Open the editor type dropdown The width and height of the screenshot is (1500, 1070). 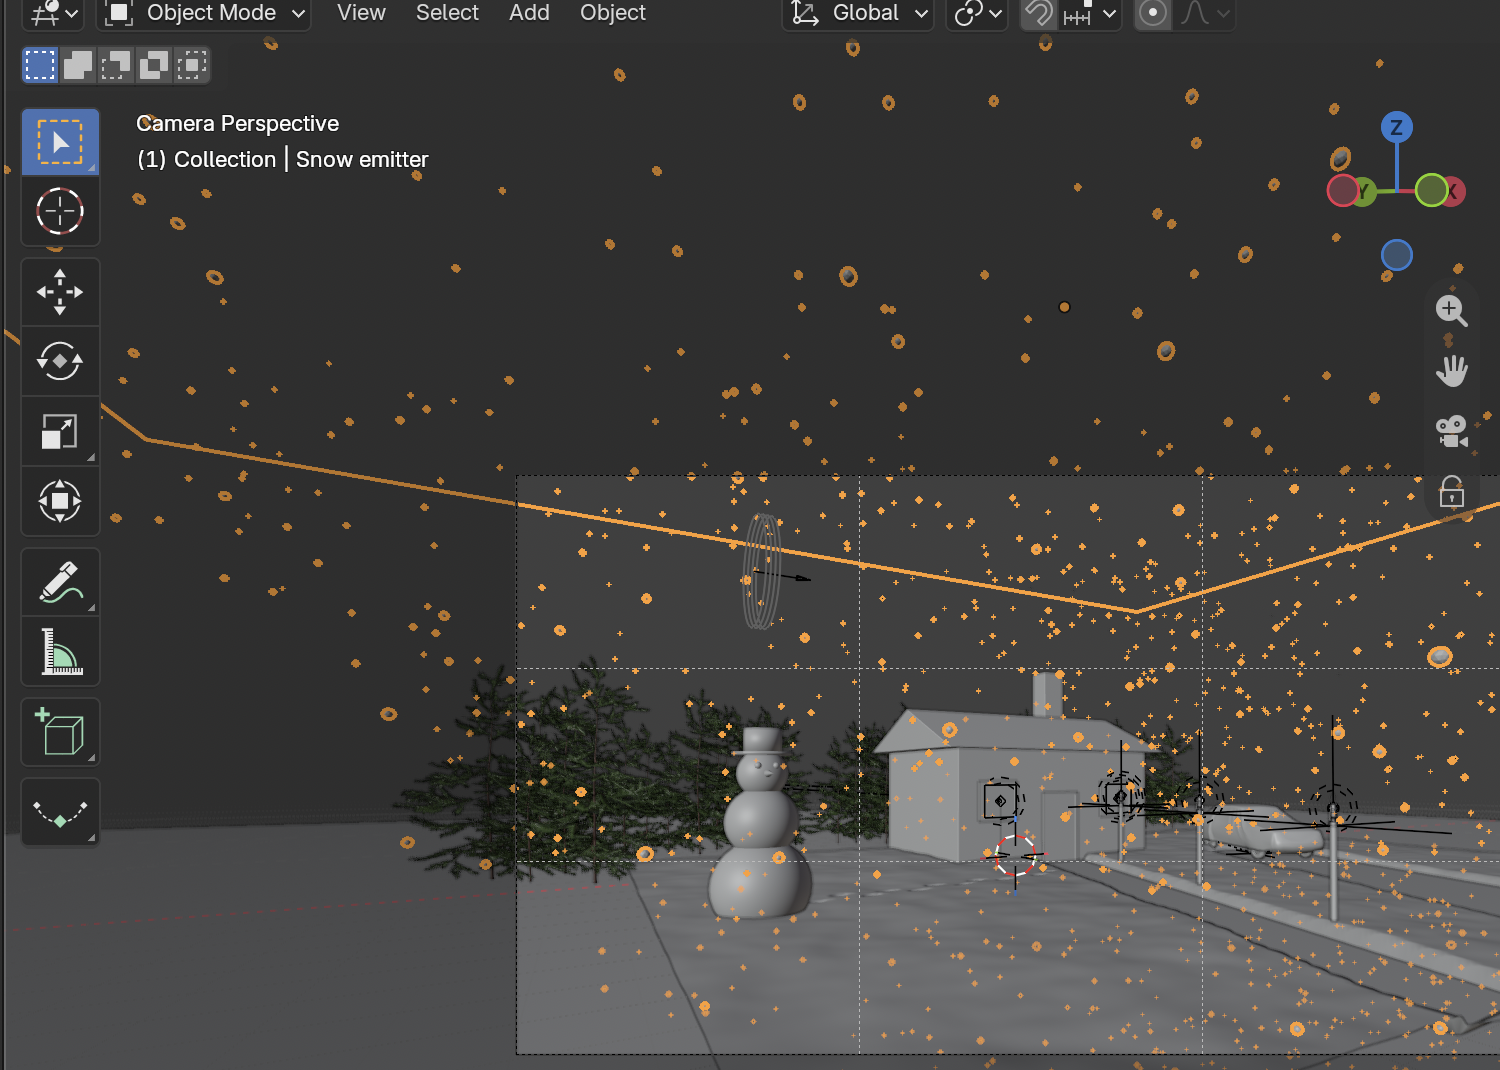[x=53, y=13]
